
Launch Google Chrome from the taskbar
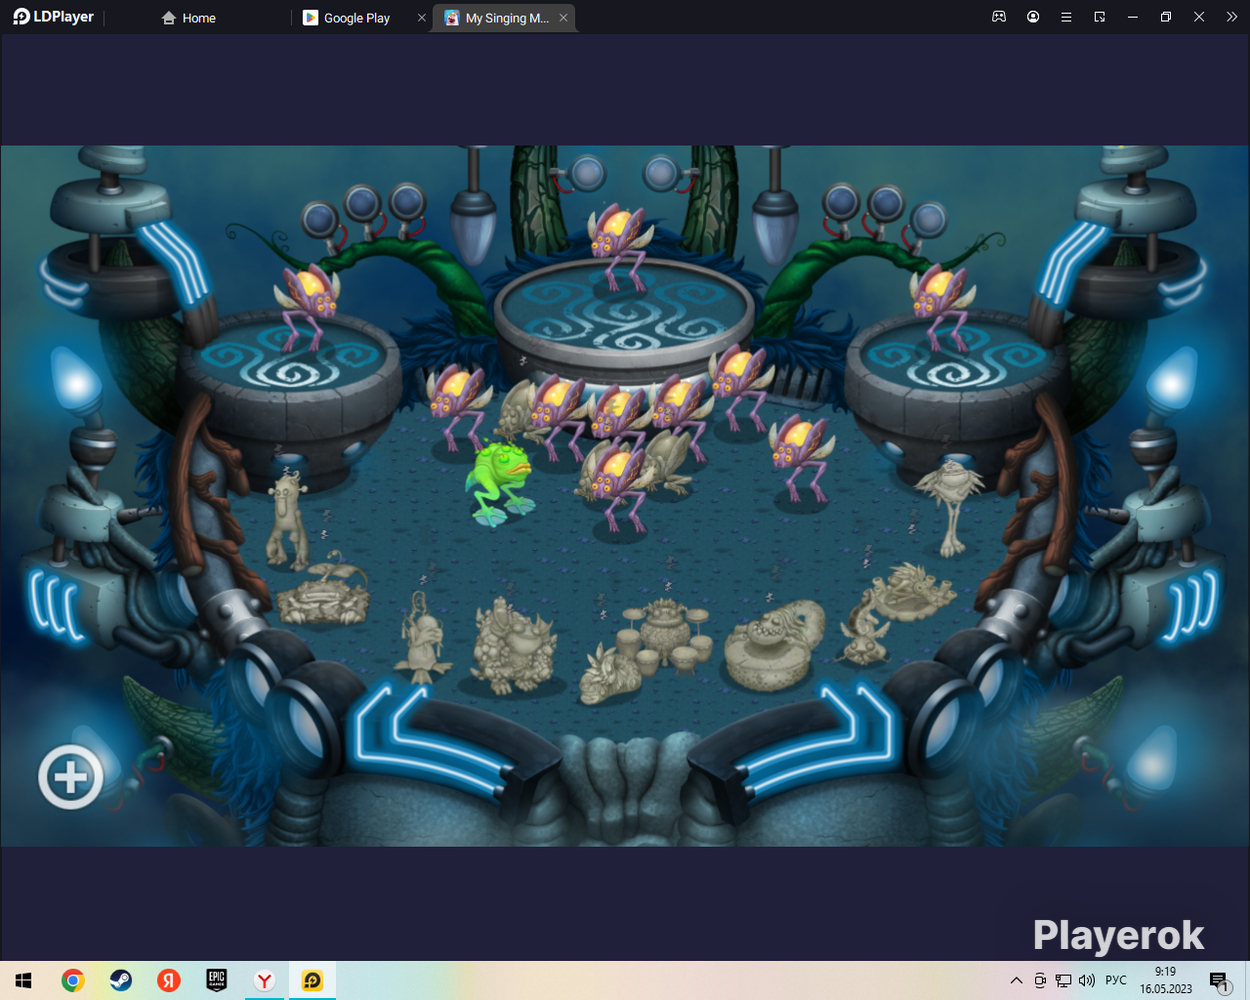72,981
